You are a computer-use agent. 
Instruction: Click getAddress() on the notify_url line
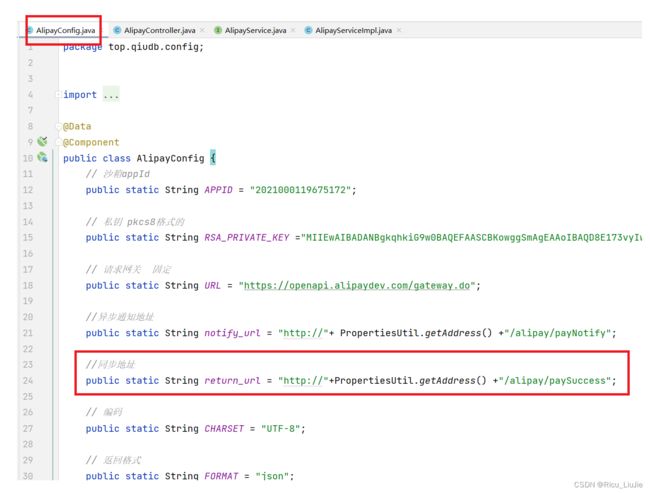pos(458,333)
